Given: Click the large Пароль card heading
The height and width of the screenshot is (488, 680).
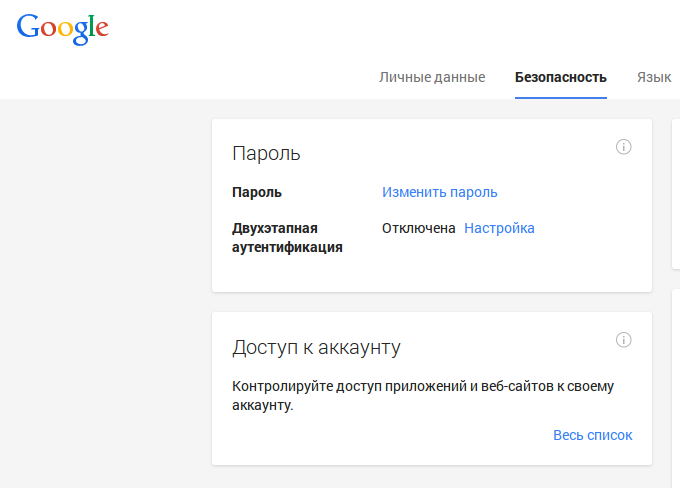Looking at the screenshot, I should (x=266, y=154).
